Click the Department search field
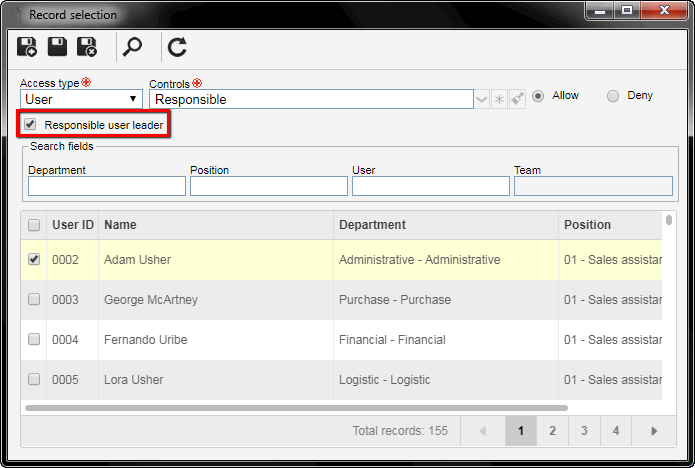695x468 pixels. coord(107,186)
